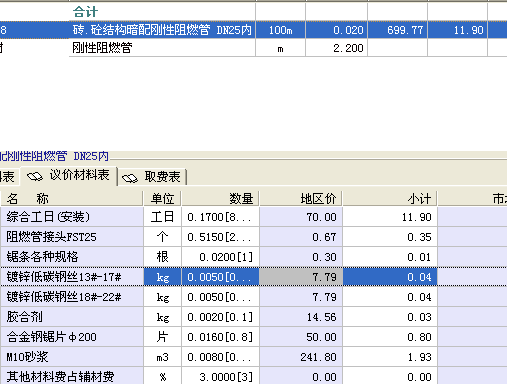The image size is (507, 384).
Task: Click the 1.93 subtotal of M10砂浆
Action: (390, 357)
